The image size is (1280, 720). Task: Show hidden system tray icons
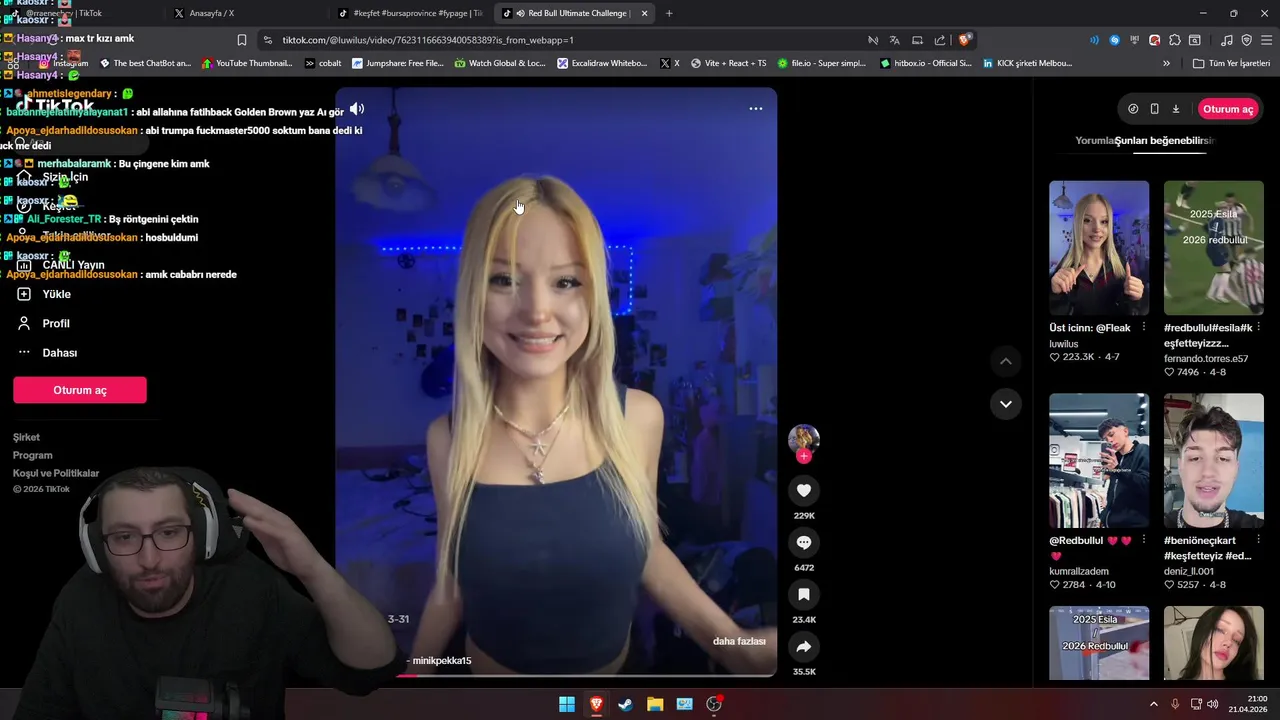click(1153, 704)
